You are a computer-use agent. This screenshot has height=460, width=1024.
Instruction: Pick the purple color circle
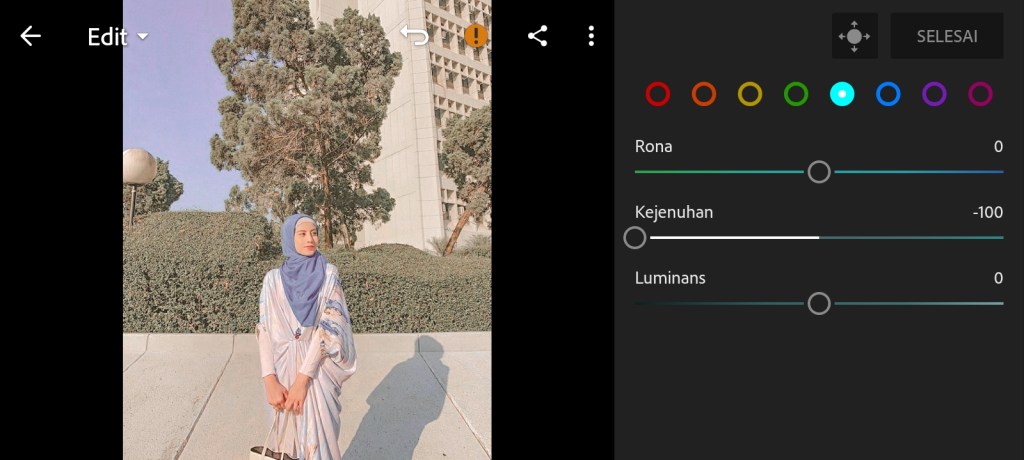click(934, 94)
